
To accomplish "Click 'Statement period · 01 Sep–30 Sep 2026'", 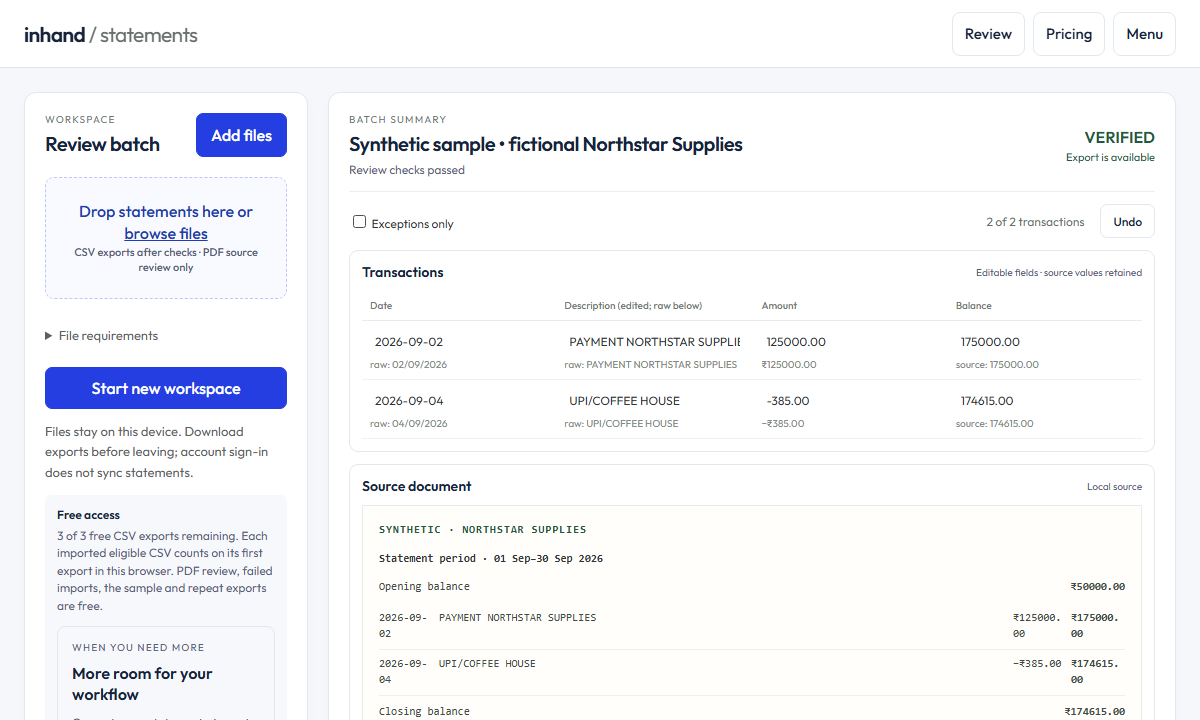I will (491, 558).
